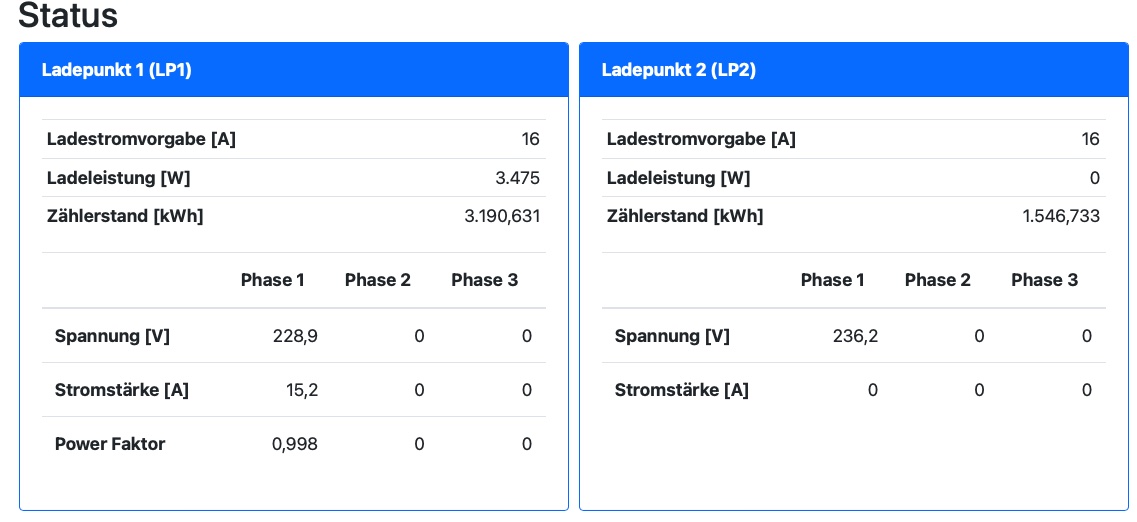The height and width of the screenshot is (522, 1137).
Task: Click the Zählerstand [kWh] label in LP2
Action: [685, 216]
